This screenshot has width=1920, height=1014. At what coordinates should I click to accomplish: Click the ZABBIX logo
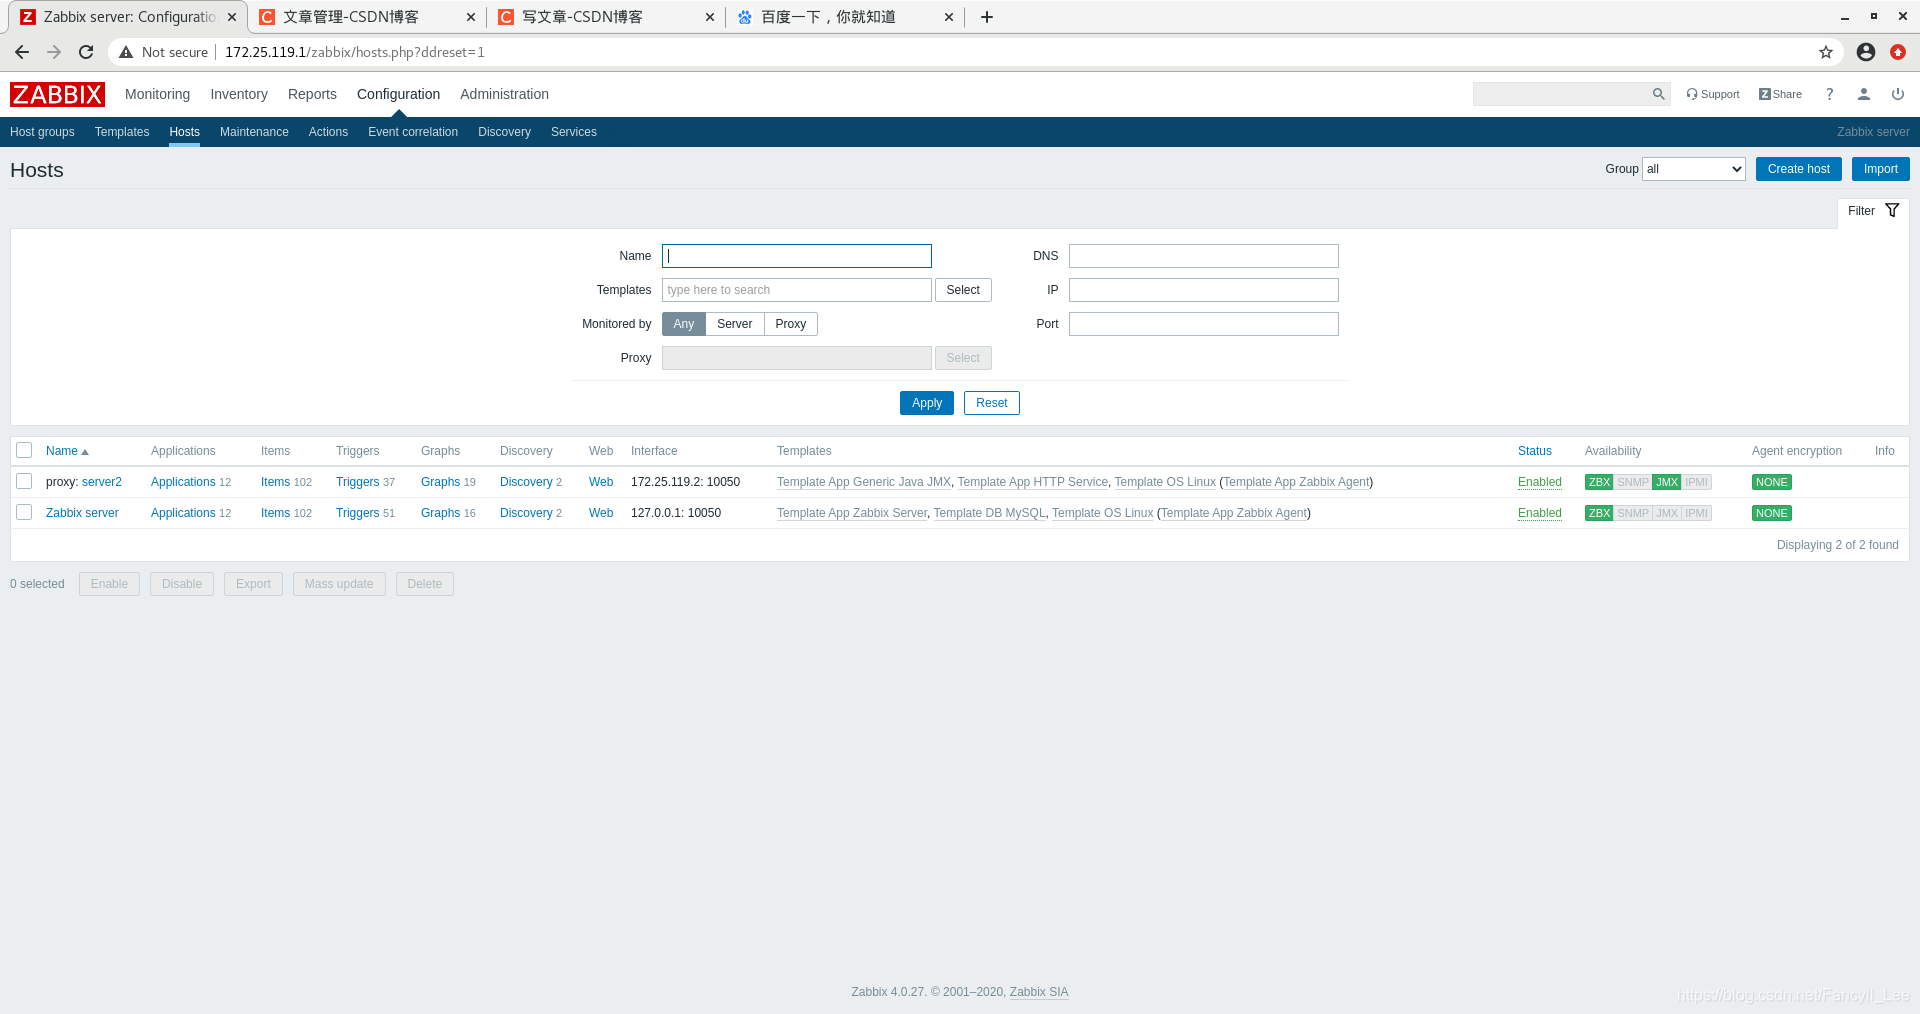click(x=57, y=94)
